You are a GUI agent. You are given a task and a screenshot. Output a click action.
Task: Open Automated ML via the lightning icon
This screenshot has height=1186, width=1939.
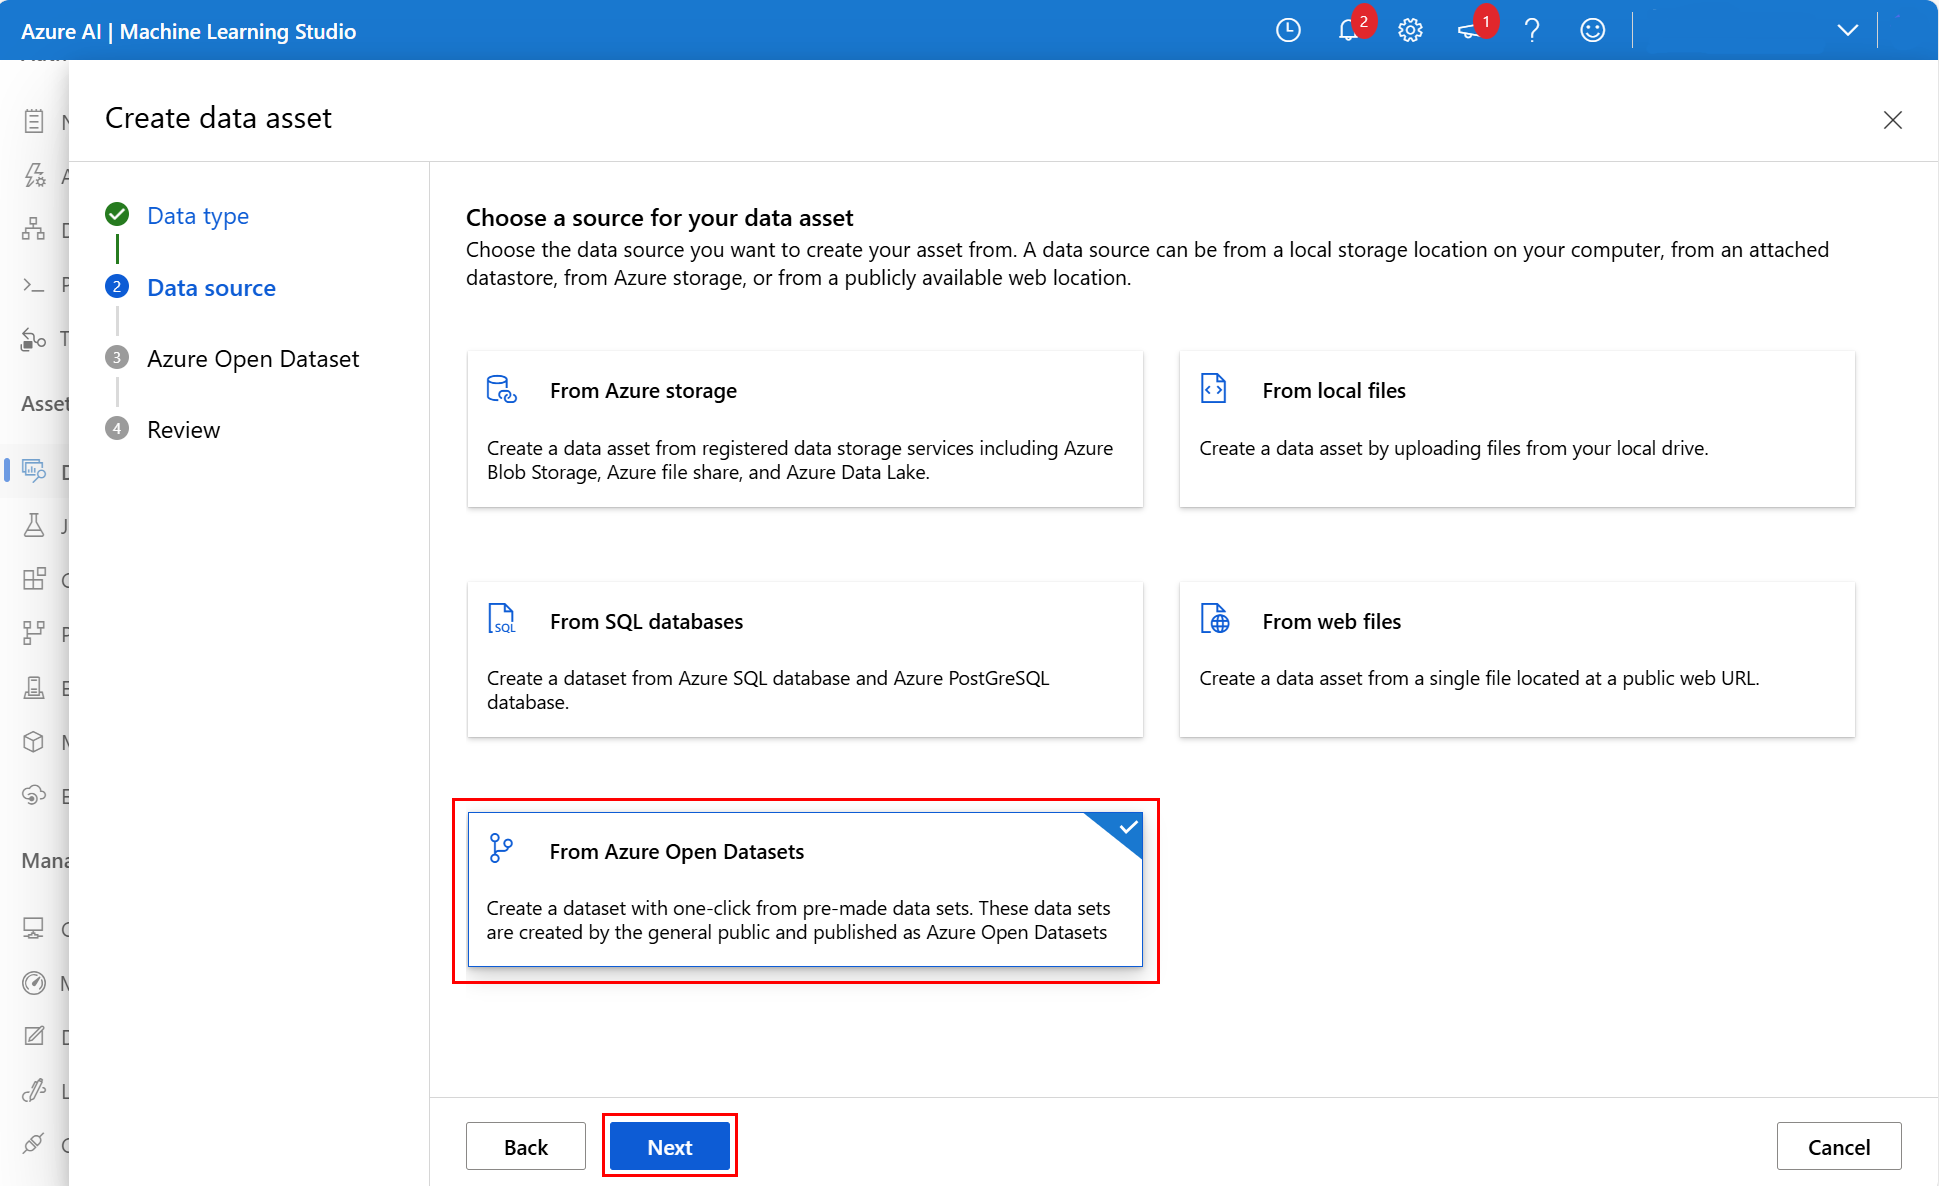(35, 175)
